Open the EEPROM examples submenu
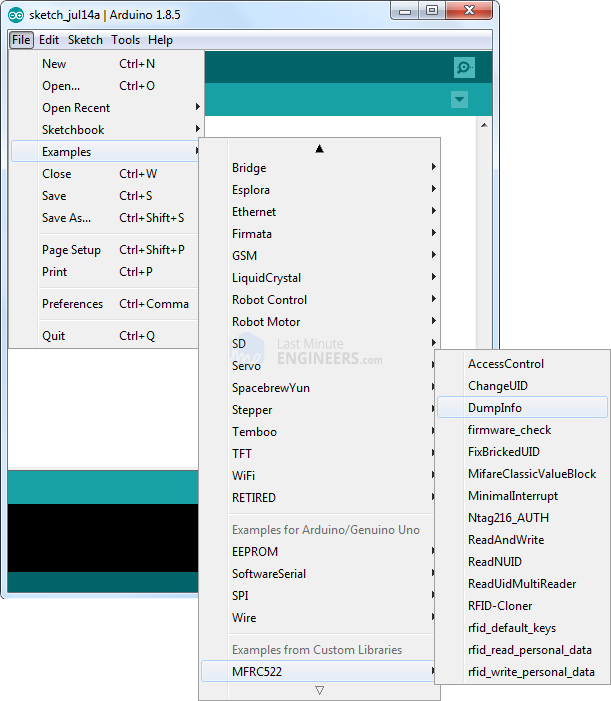 (x=255, y=552)
